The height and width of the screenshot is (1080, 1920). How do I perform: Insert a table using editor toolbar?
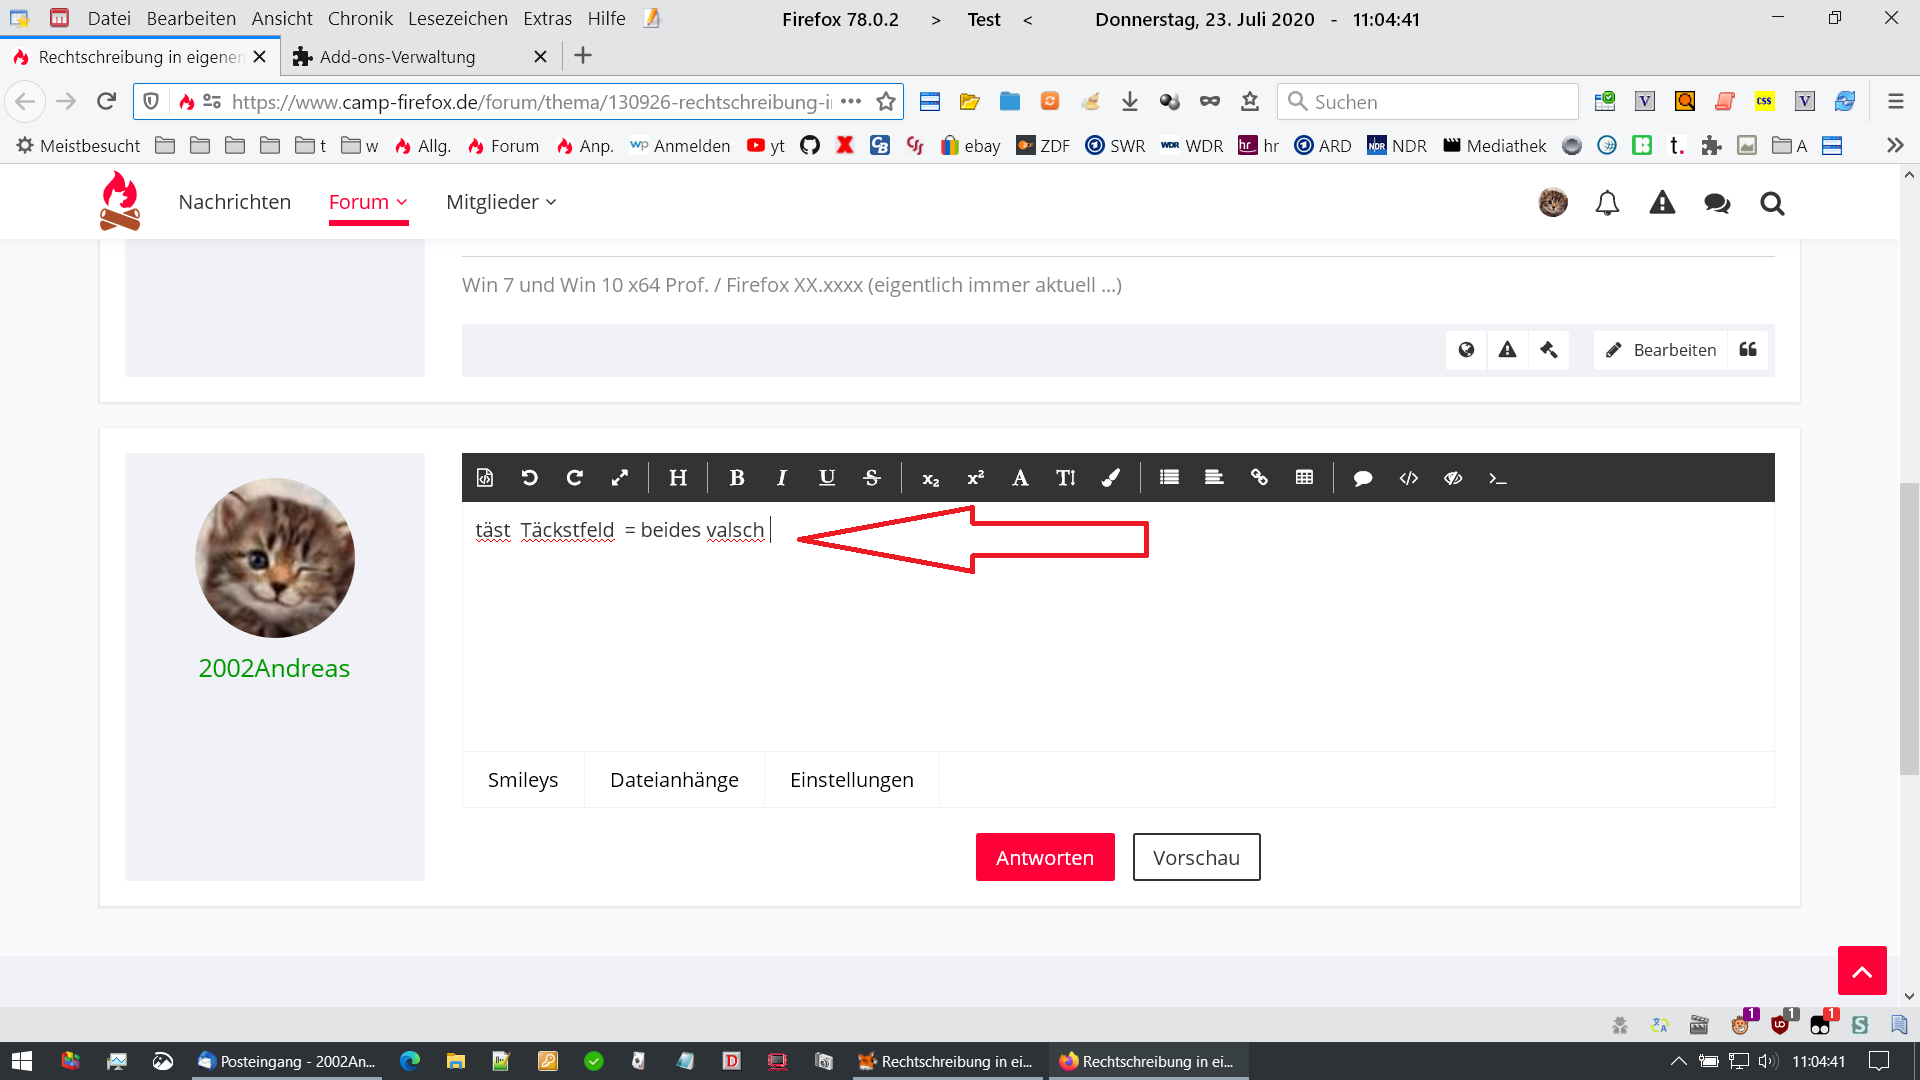pos(1304,478)
